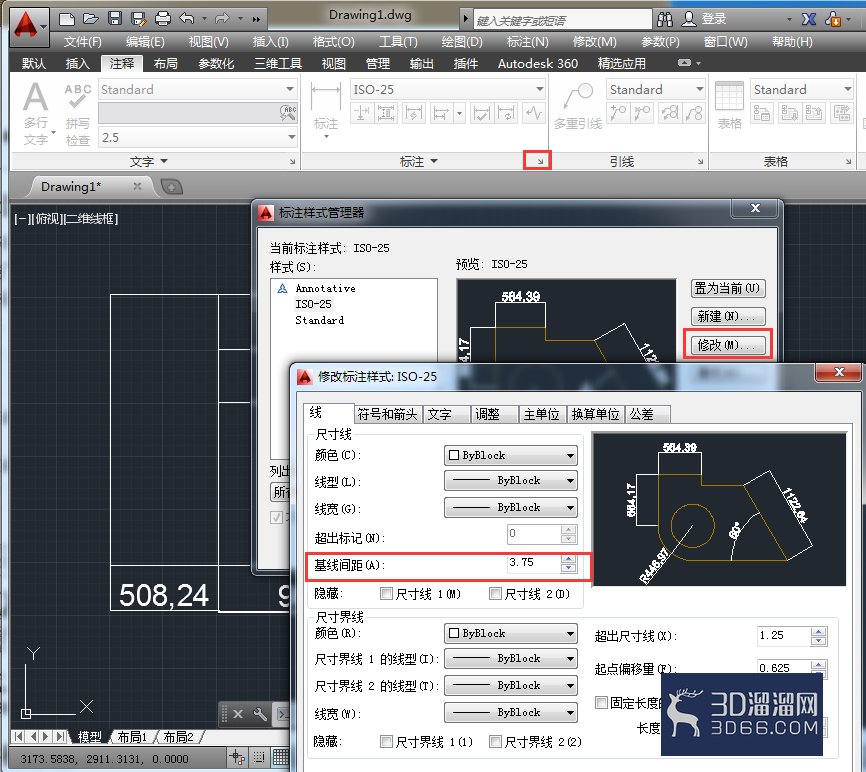Screen dimensions: 866x772
Task: Click the 修改(M)... button
Action: (x=727, y=345)
